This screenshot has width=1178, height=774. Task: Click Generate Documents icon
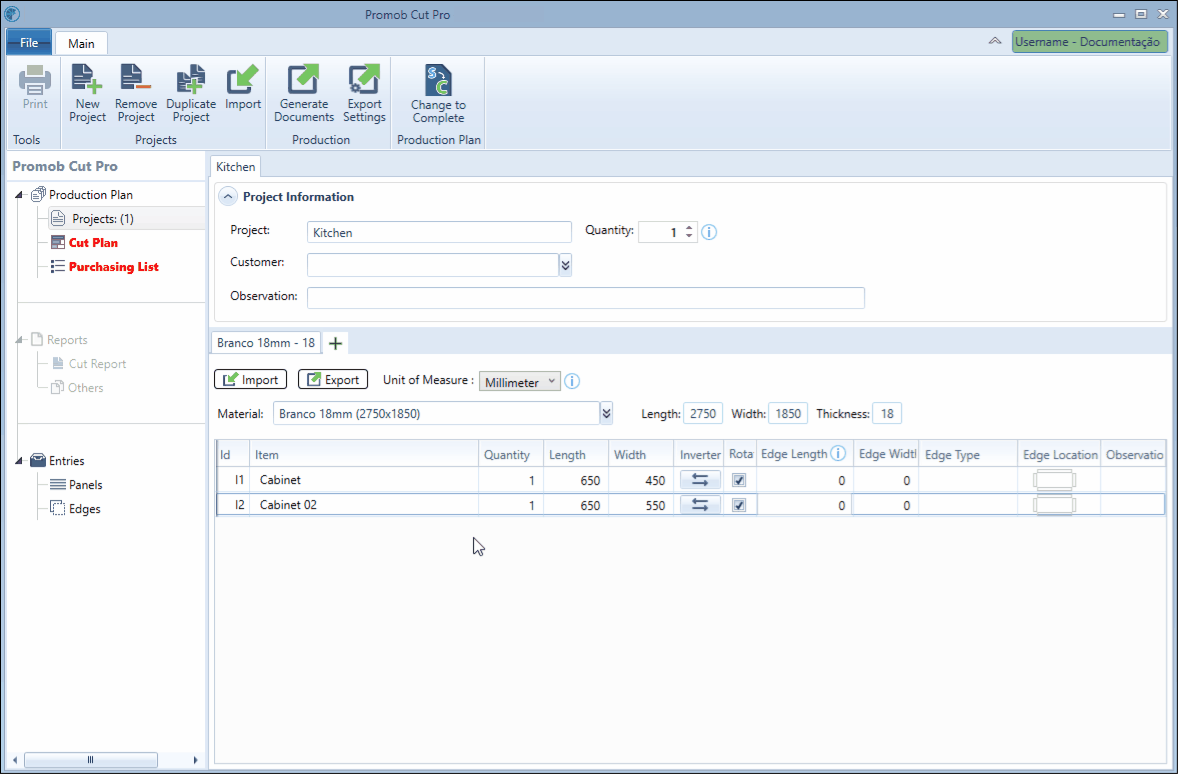304,80
